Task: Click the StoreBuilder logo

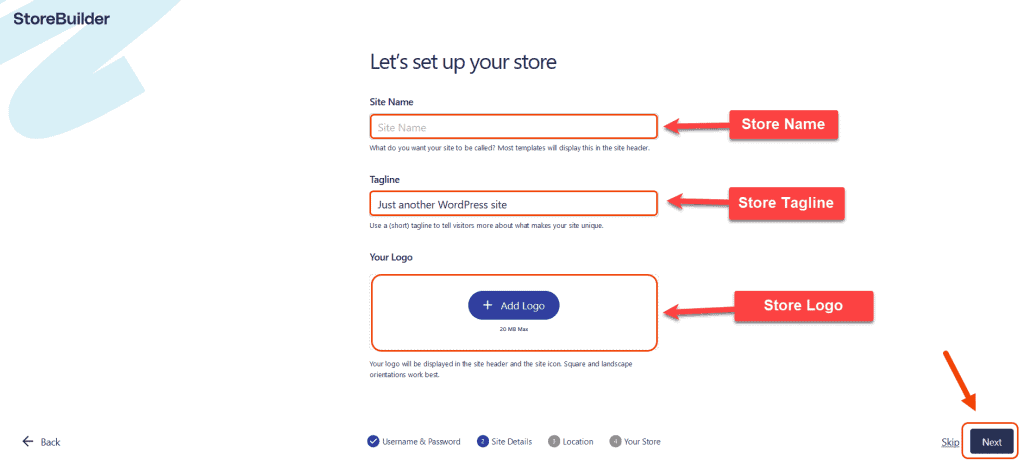Action: (62, 19)
